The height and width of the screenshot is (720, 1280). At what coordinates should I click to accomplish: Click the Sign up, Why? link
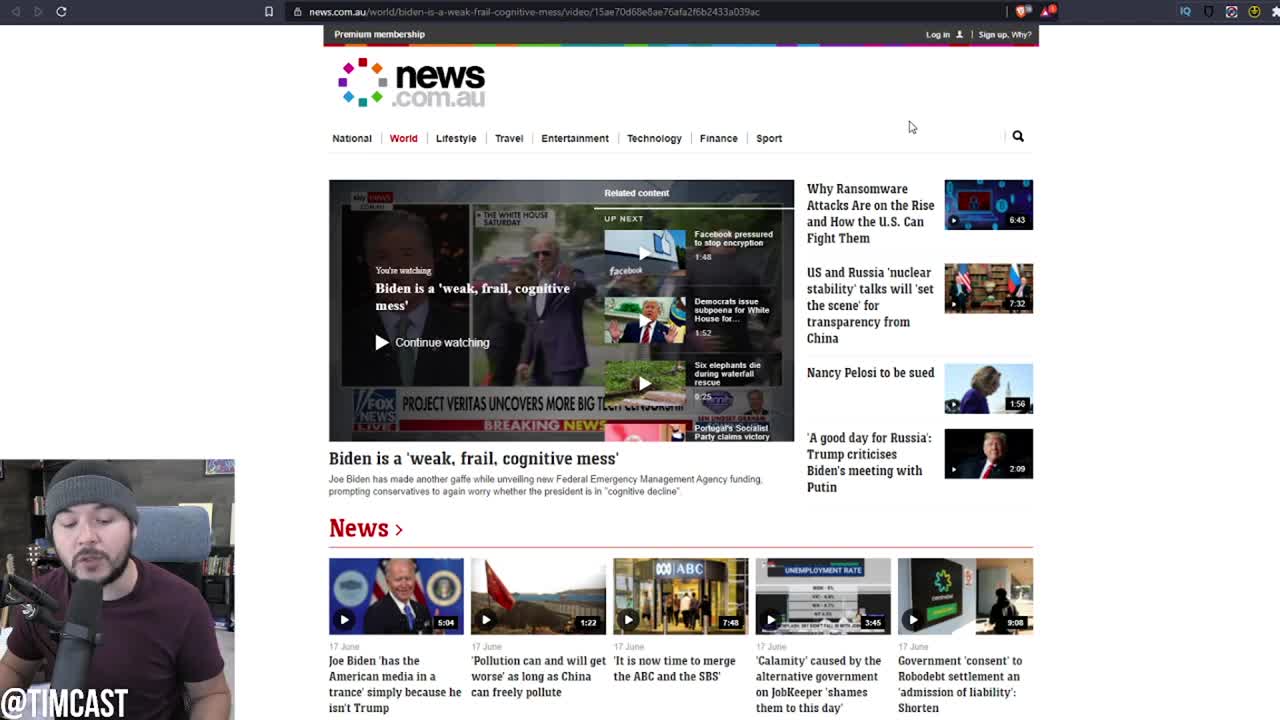pos(1005,34)
